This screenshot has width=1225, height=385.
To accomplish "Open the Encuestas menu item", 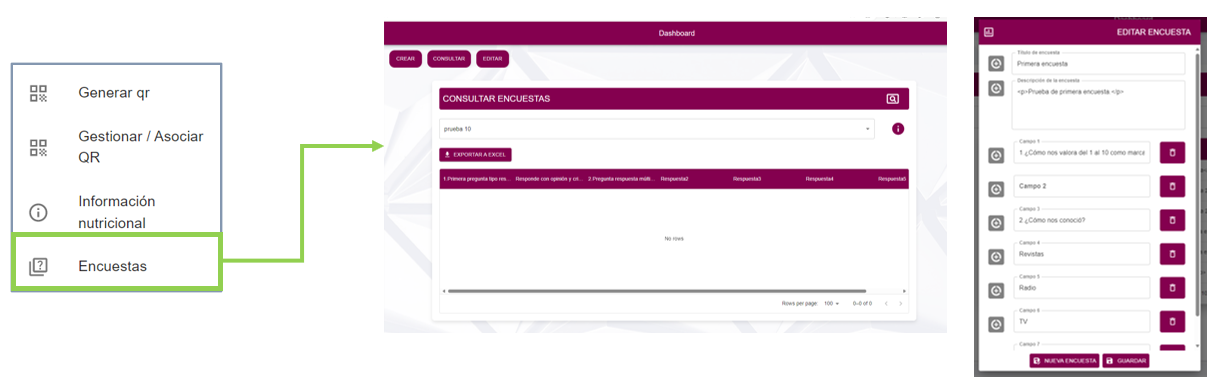I will tap(116, 266).
